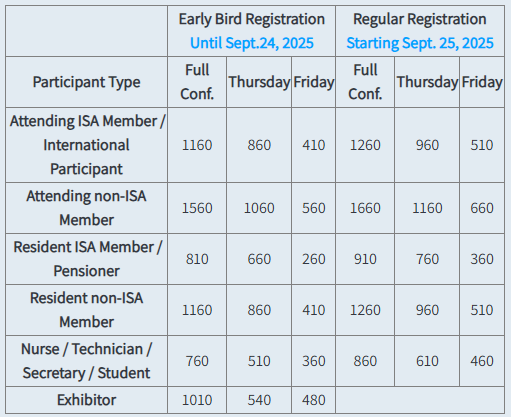Screen dimensions: 511x417
Task: Select the Attending non-ISA regular price 1660
Action: [365, 208]
